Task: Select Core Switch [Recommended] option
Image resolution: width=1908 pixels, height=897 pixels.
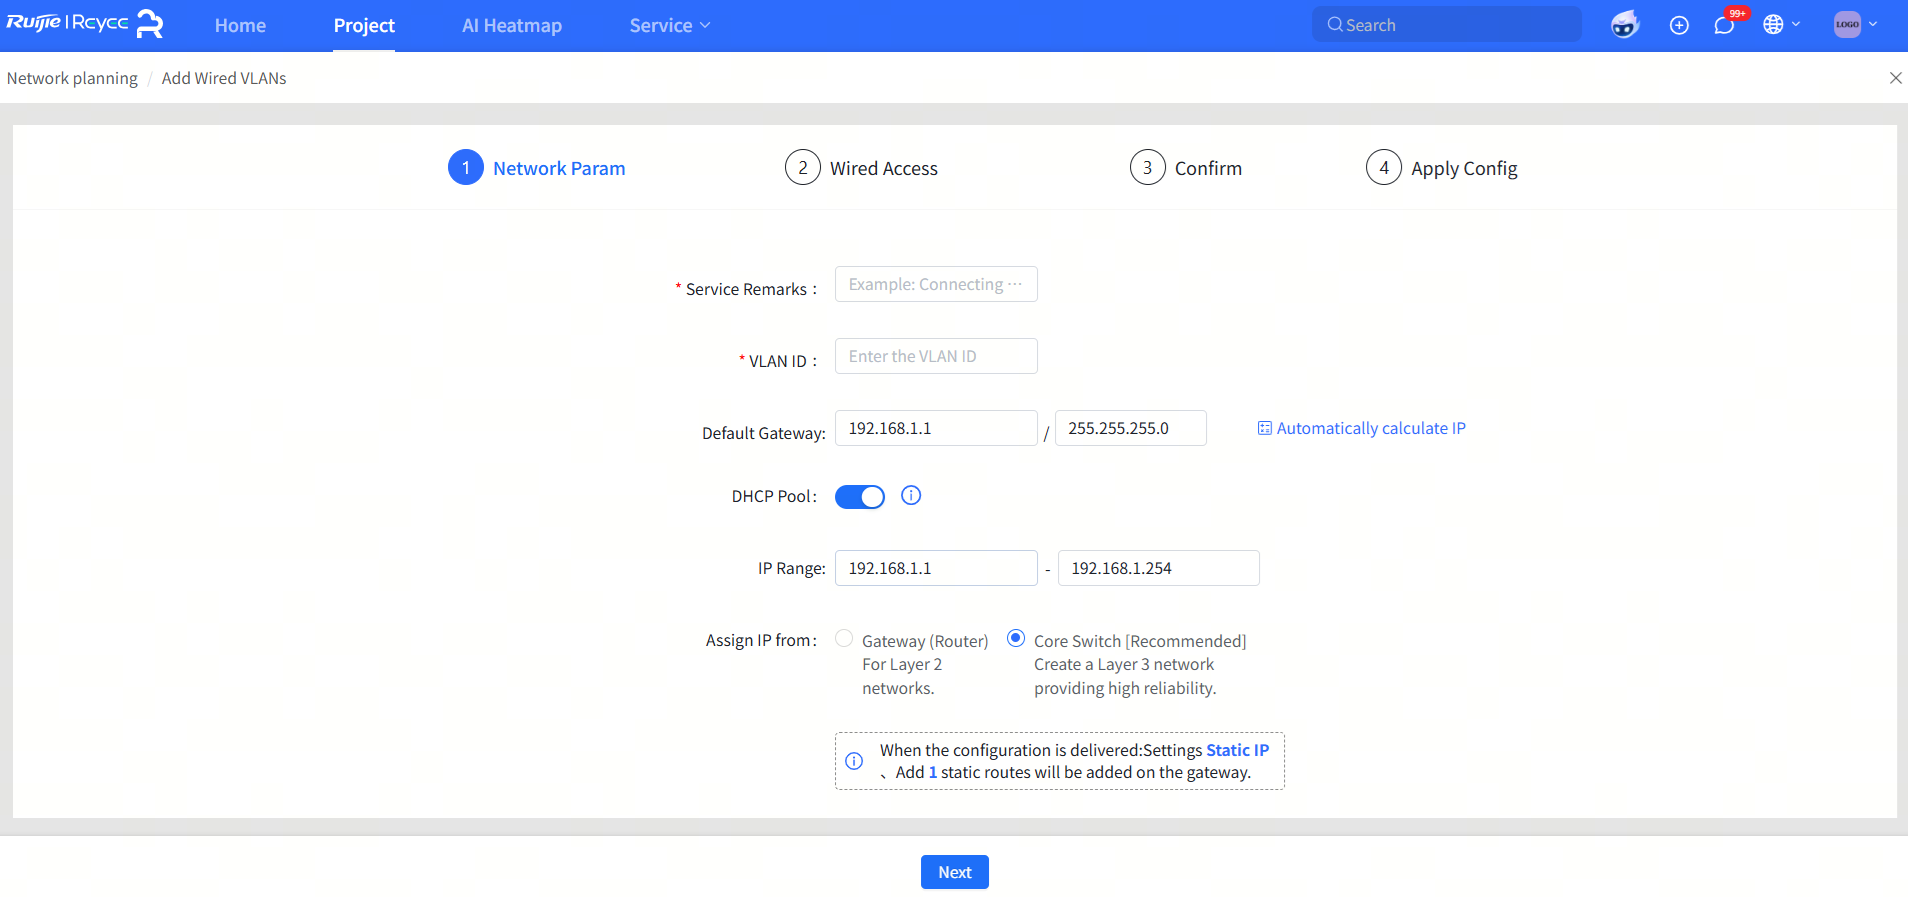Action: (x=1016, y=638)
